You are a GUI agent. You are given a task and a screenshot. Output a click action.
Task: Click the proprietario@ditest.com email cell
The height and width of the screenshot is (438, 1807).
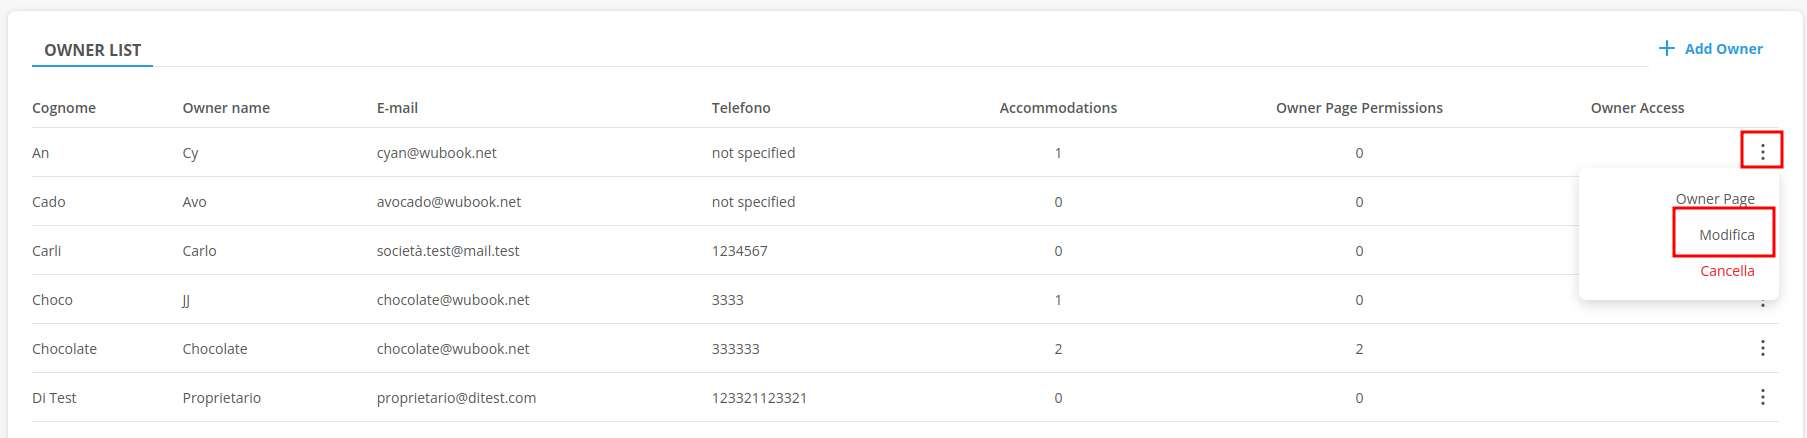coord(456,398)
